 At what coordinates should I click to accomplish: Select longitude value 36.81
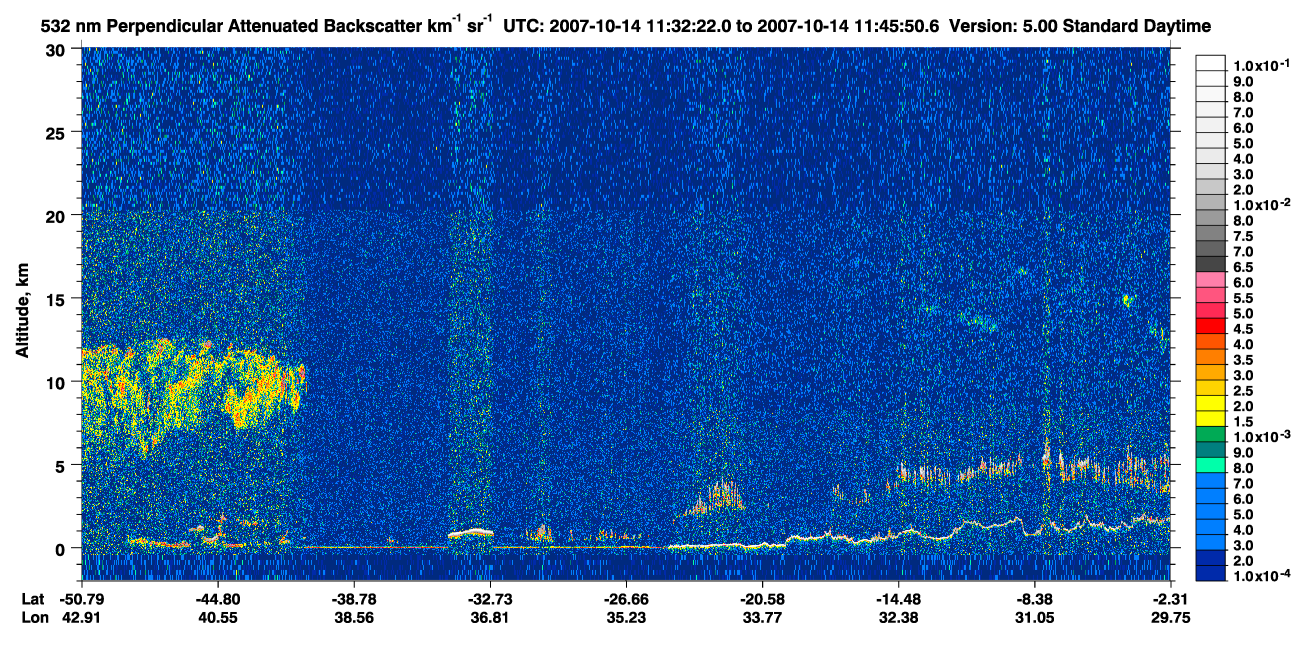tap(490, 618)
